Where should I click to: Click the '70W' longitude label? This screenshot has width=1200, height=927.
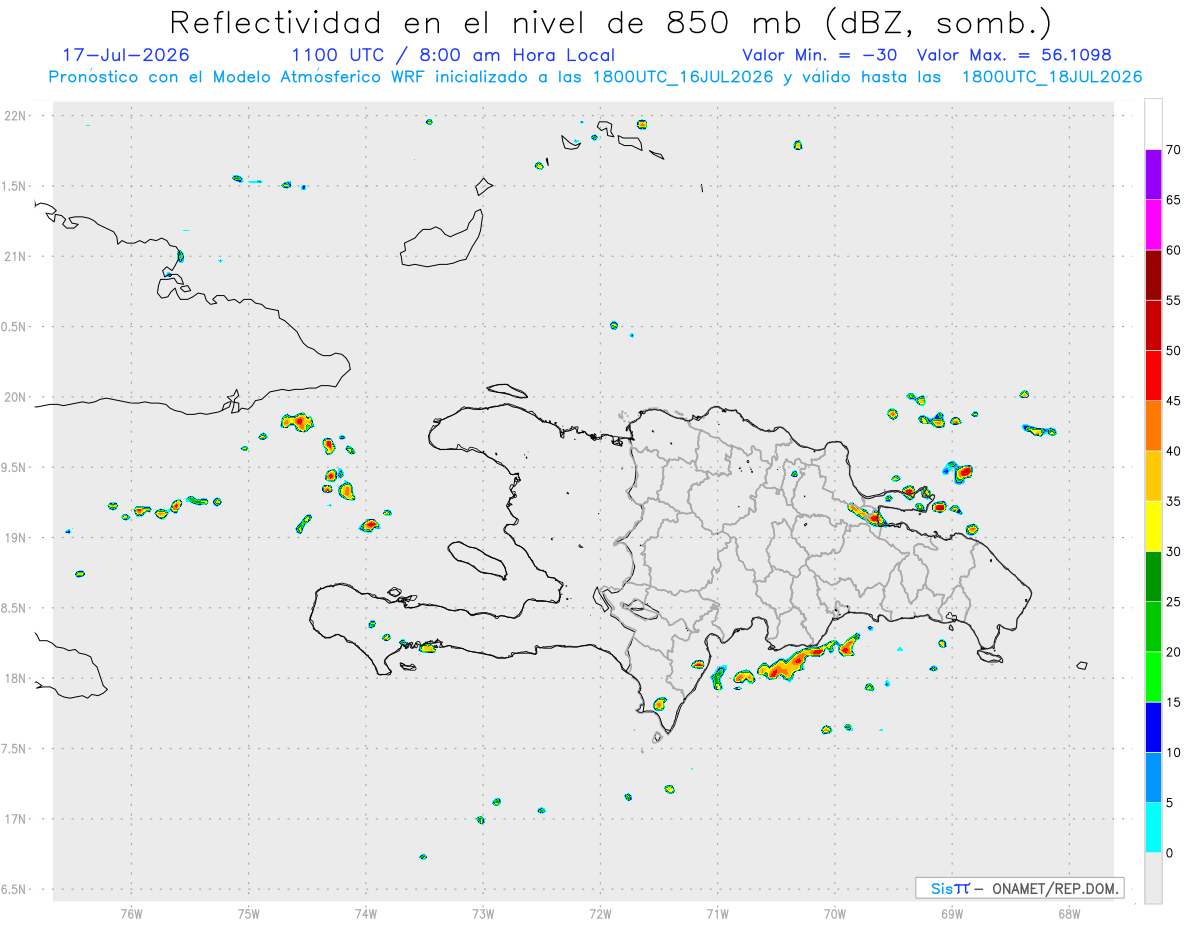pyautogui.click(x=835, y=914)
